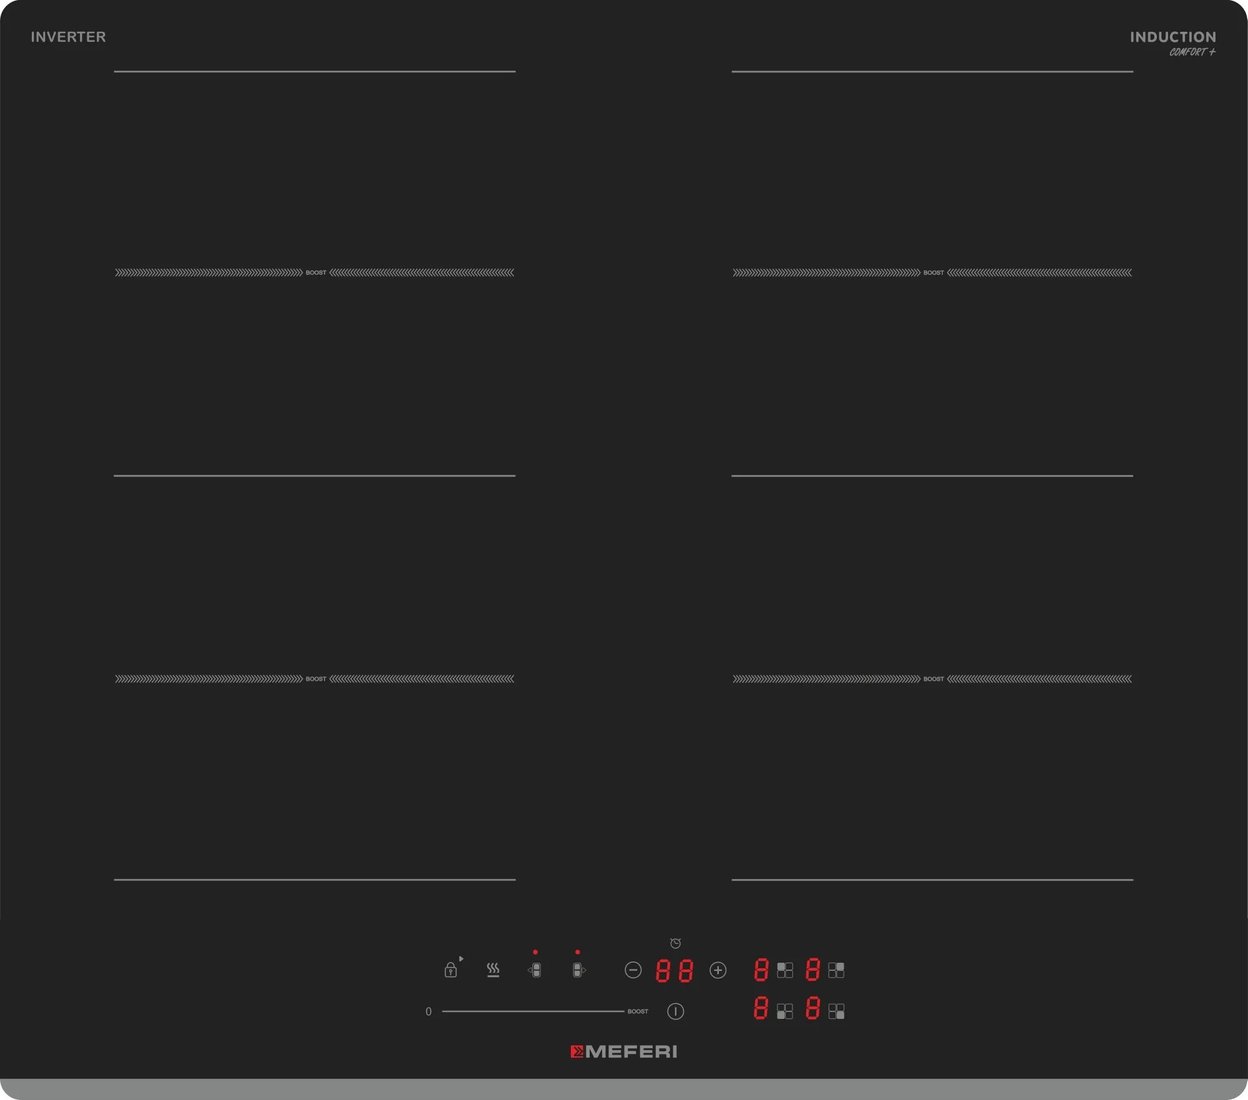
Task: Toggle the left bridge zone icon
Action: (x=535, y=970)
